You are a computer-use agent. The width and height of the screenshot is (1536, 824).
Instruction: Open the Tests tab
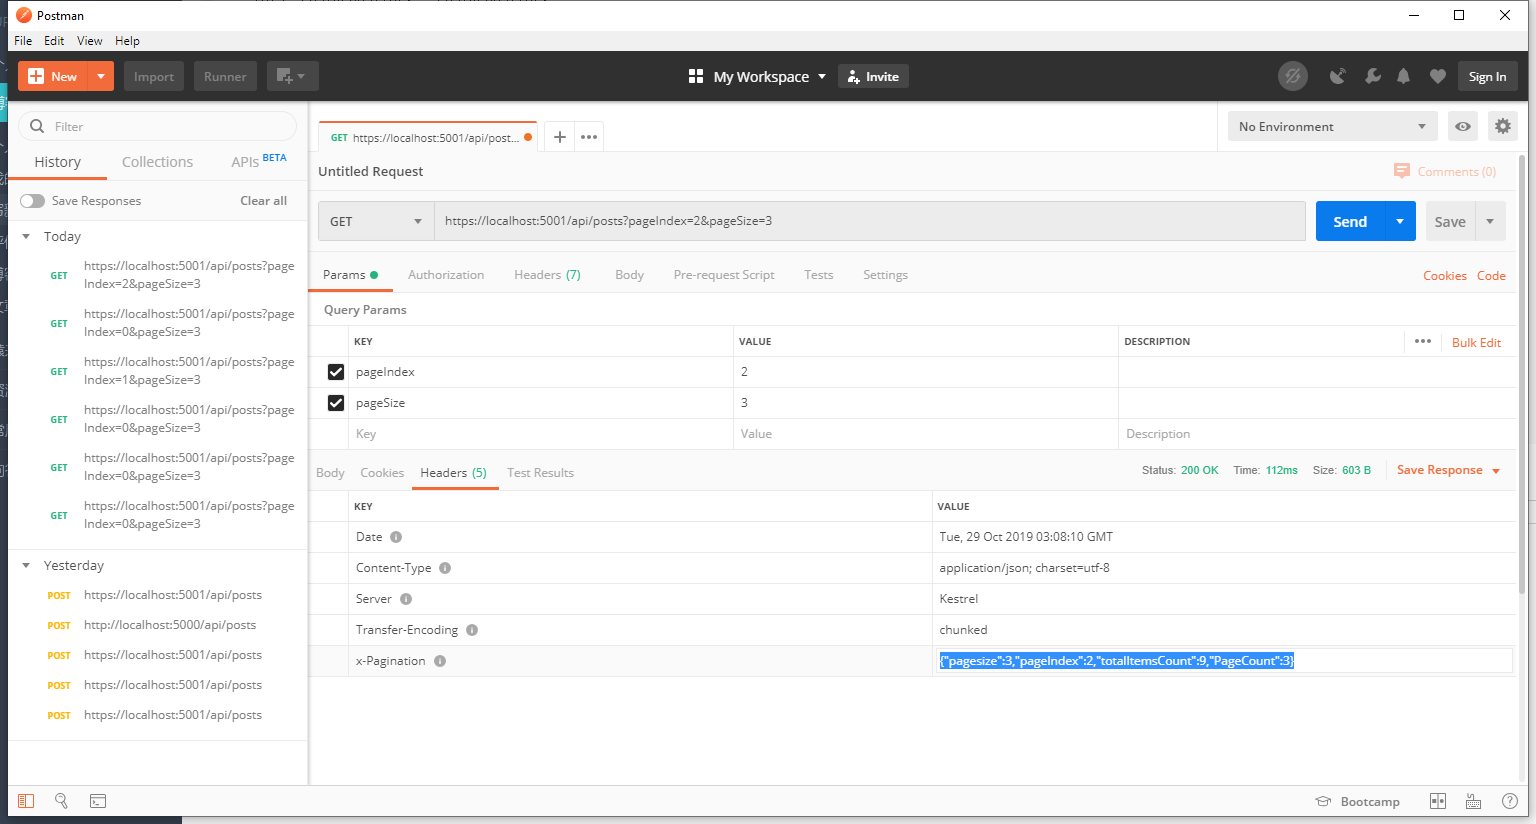(818, 275)
